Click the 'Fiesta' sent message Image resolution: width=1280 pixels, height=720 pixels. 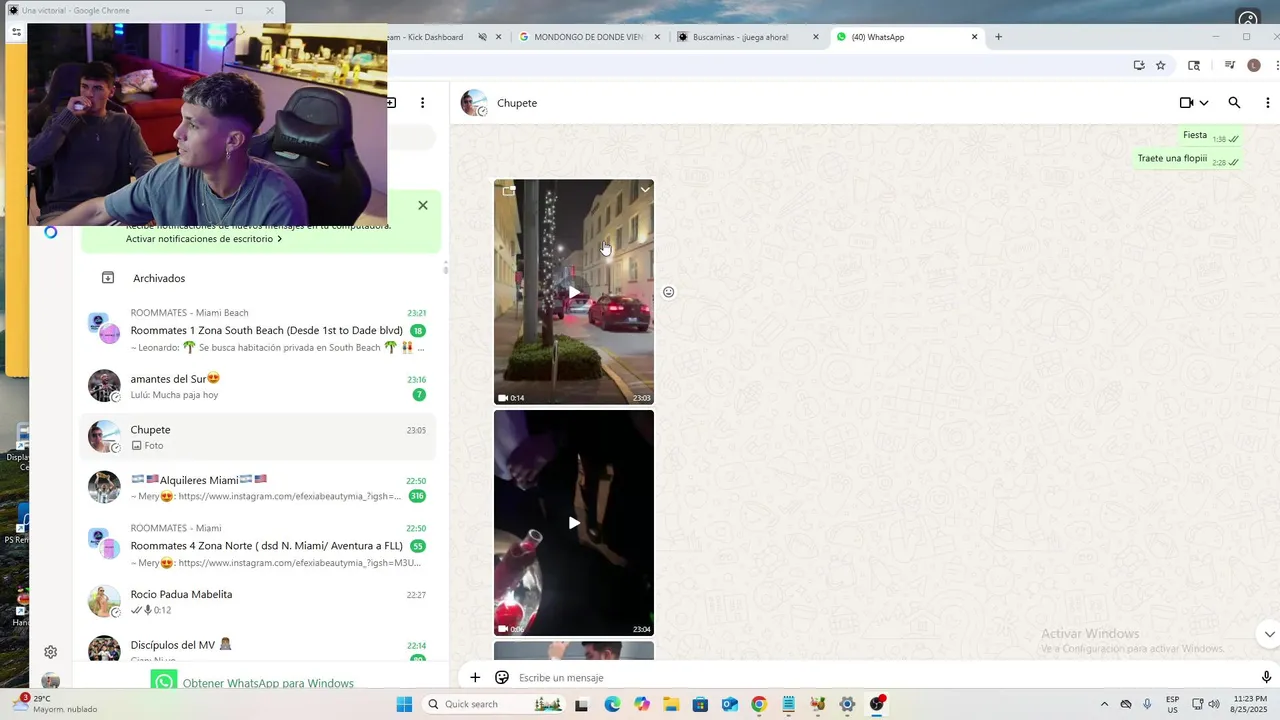tap(1210, 136)
